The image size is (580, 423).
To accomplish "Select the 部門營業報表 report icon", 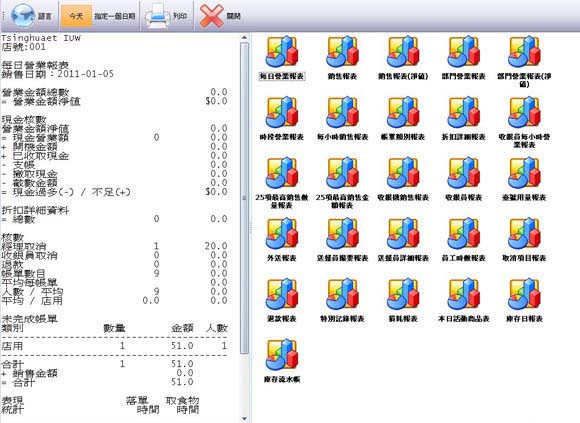I will [463, 58].
